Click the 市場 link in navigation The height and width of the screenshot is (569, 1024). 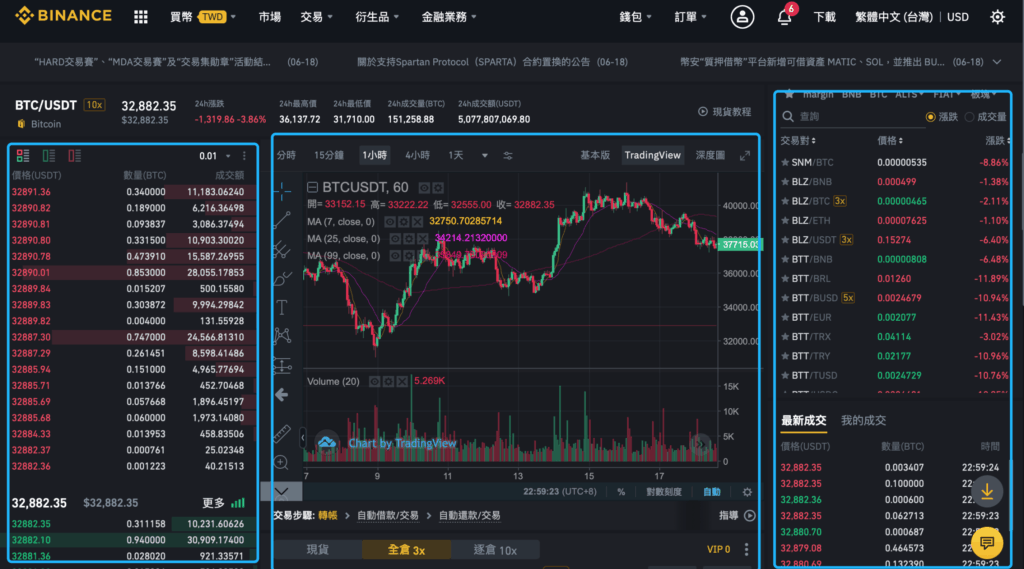coord(270,17)
